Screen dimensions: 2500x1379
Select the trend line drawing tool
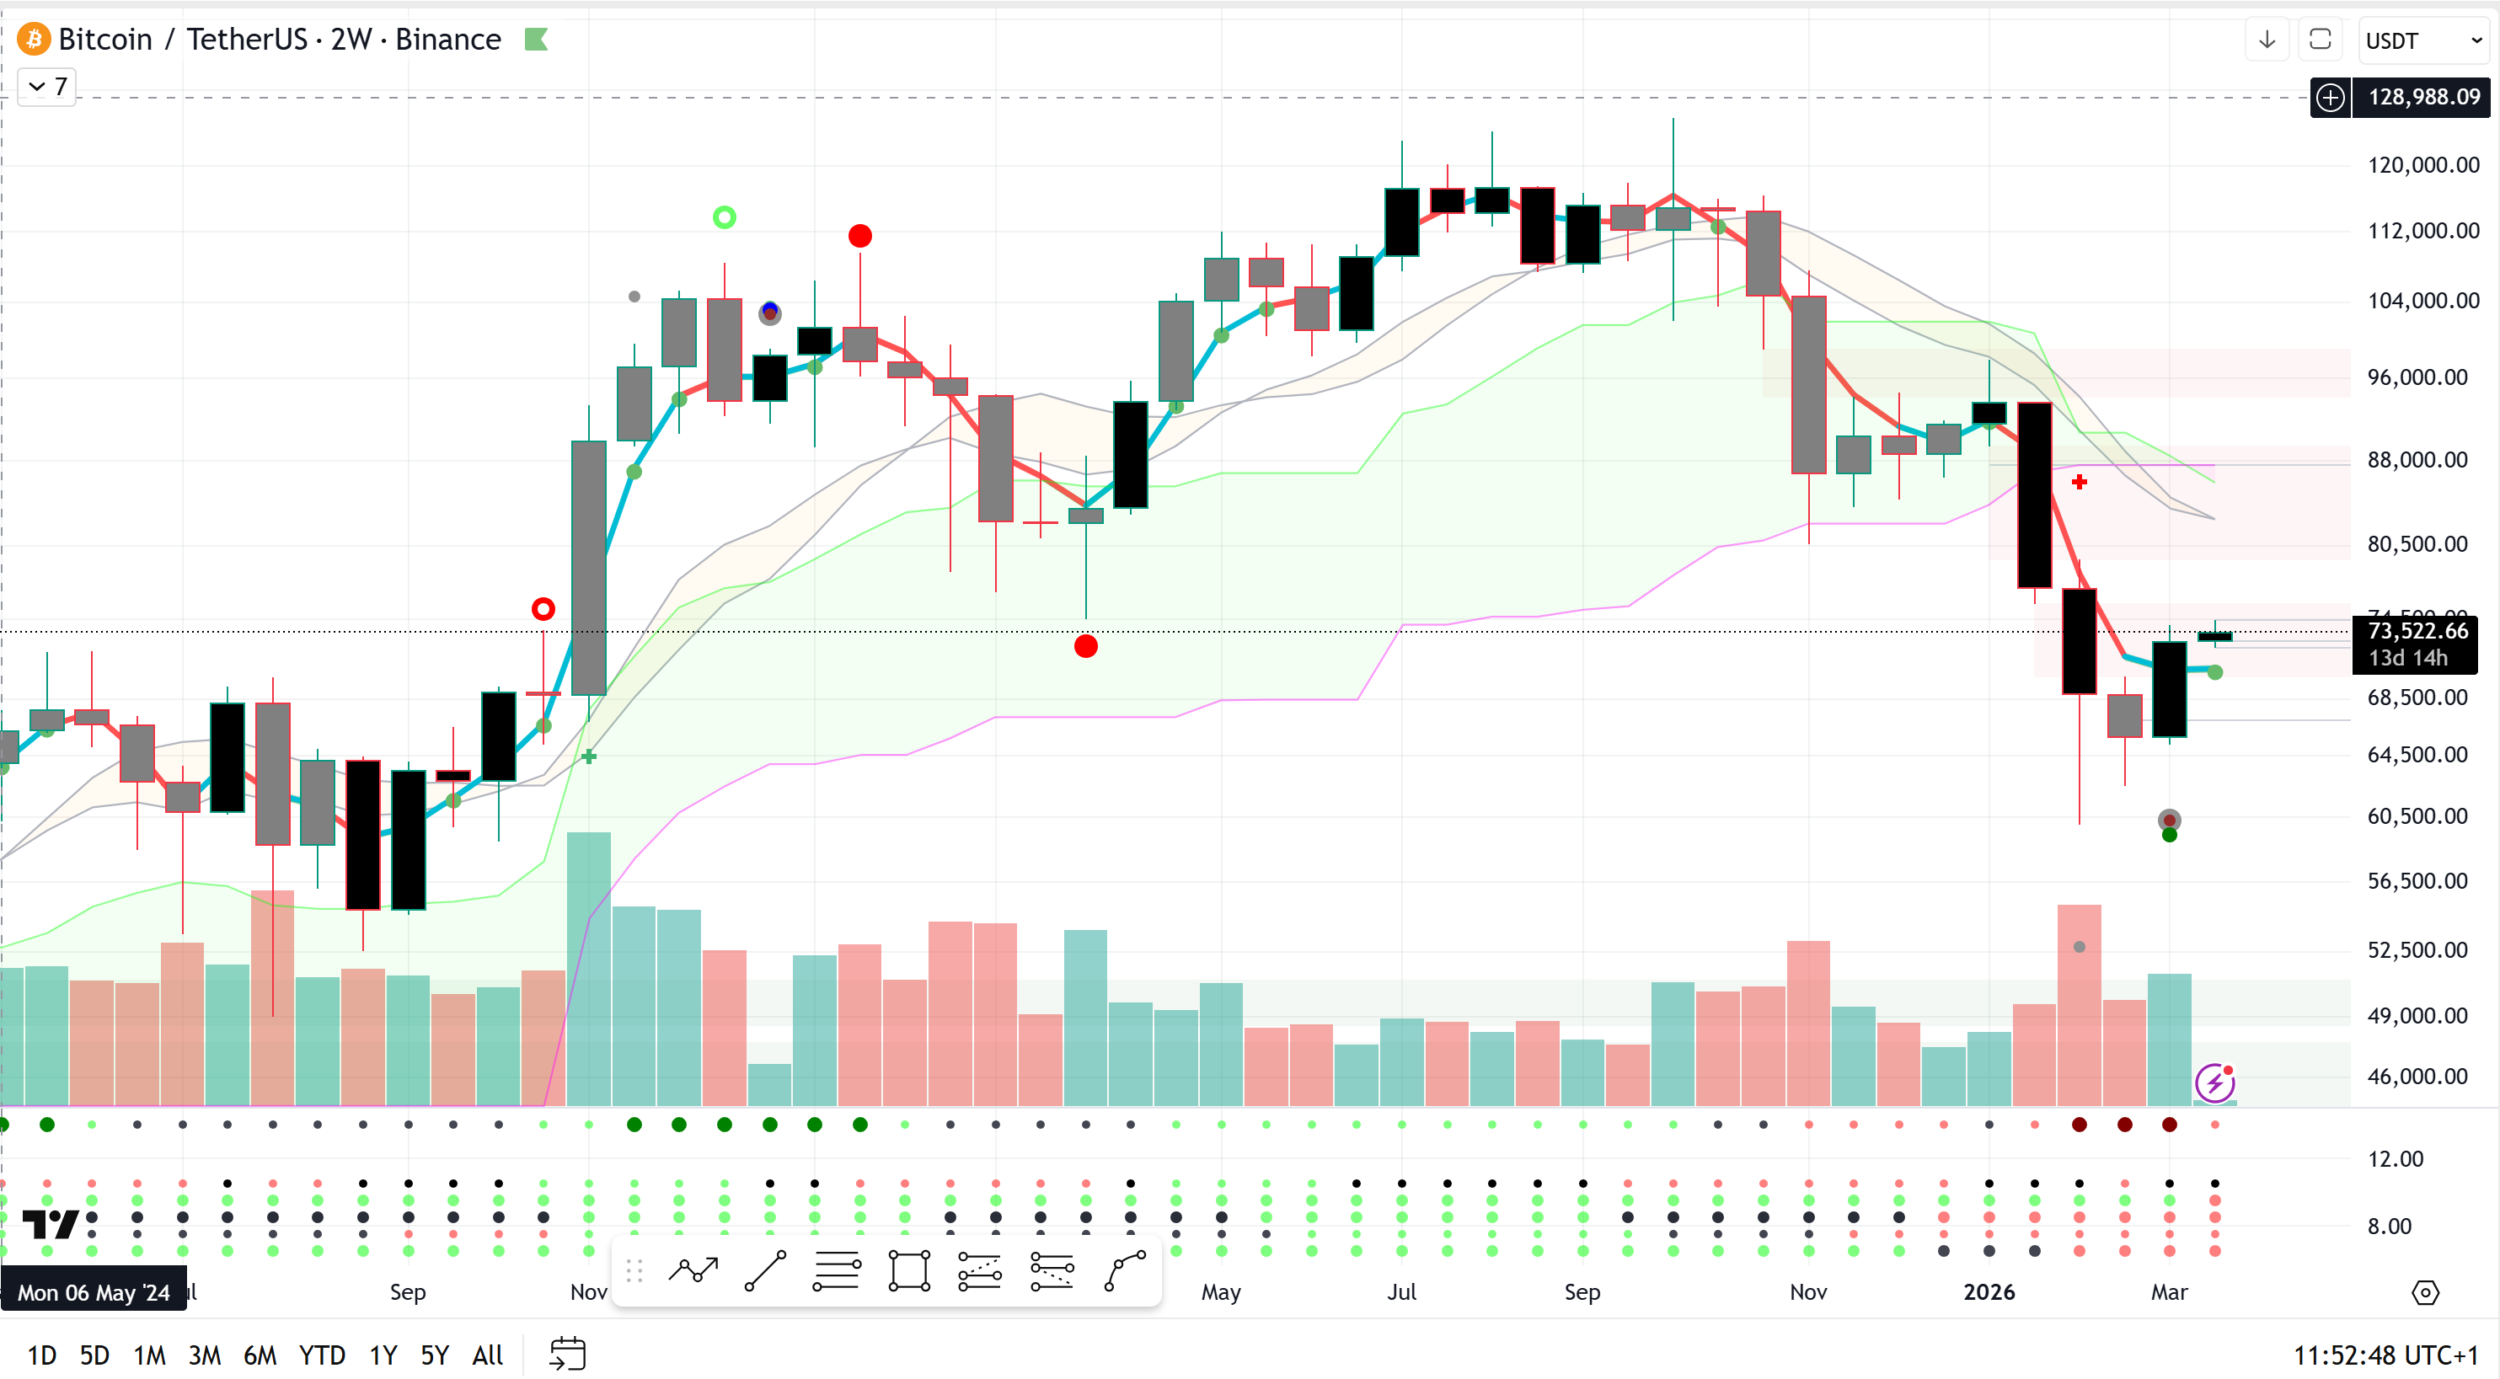tap(765, 1271)
